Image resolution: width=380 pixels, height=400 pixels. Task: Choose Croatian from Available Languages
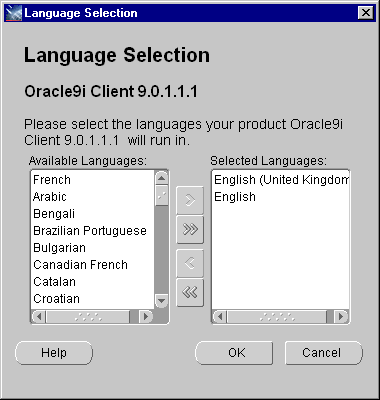coord(93,299)
